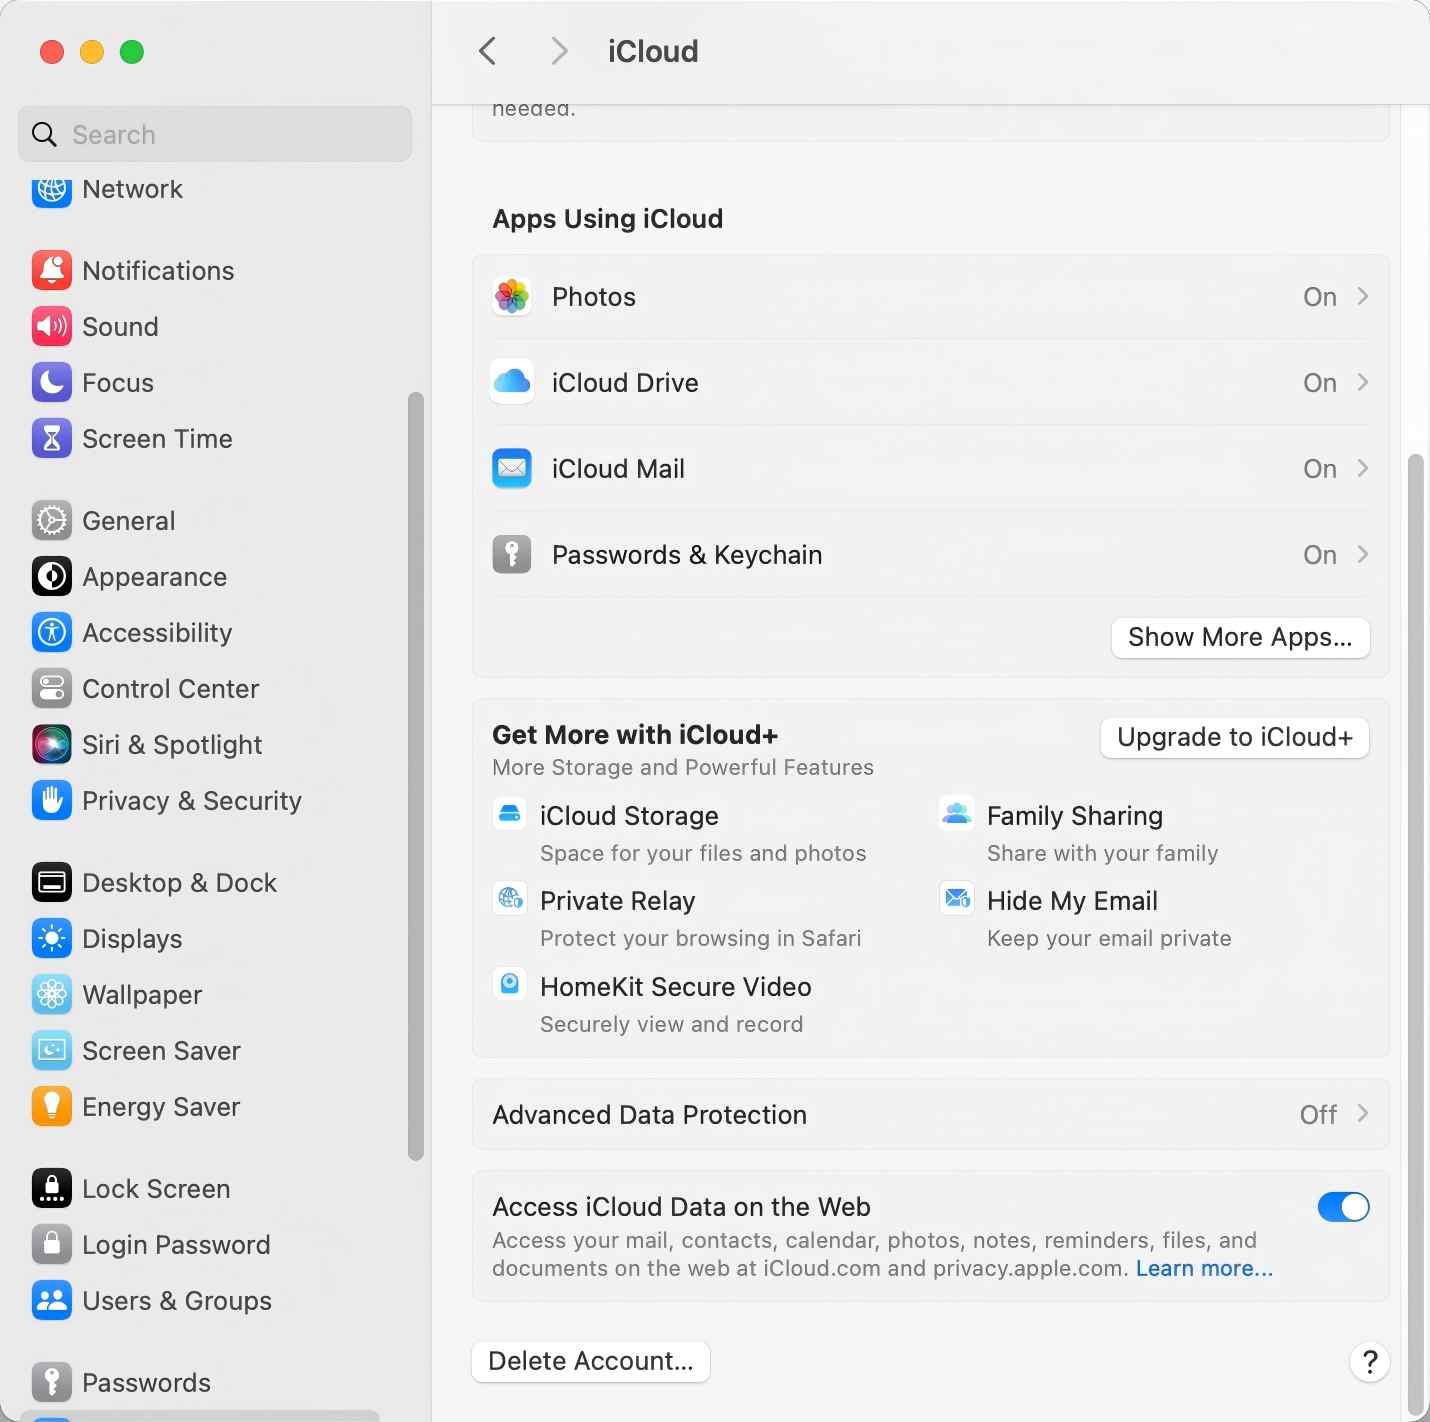1430x1422 pixels.
Task: Go to Wallpaper settings in the sidebar
Action: [x=142, y=995]
